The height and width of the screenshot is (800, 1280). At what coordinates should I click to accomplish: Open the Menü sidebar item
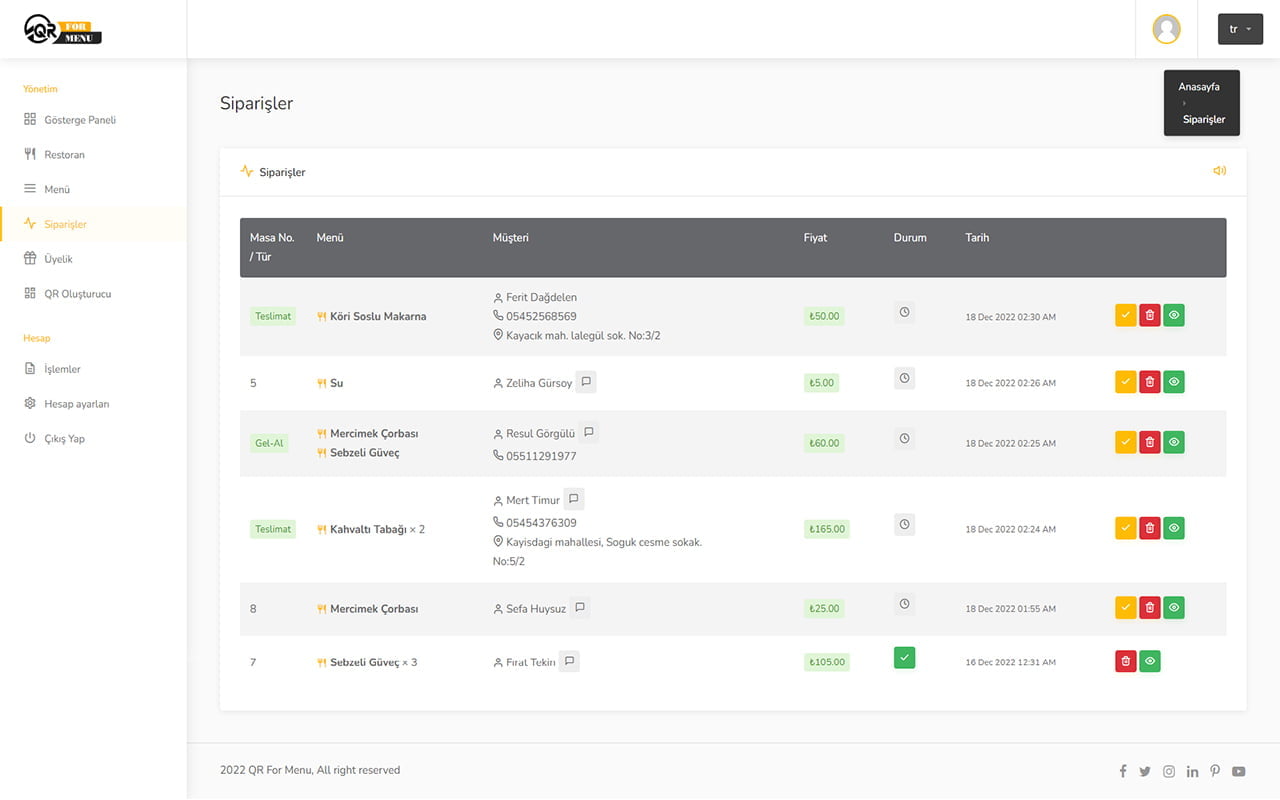coord(57,189)
